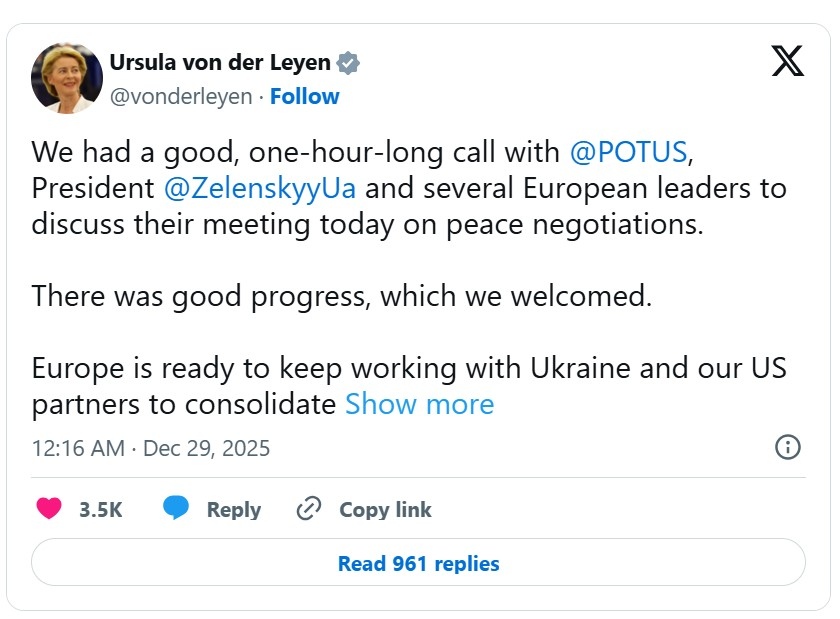Viewport: 840px width, 619px height.
Task: Open the tweet info icon
Action: click(x=788, y=447)
